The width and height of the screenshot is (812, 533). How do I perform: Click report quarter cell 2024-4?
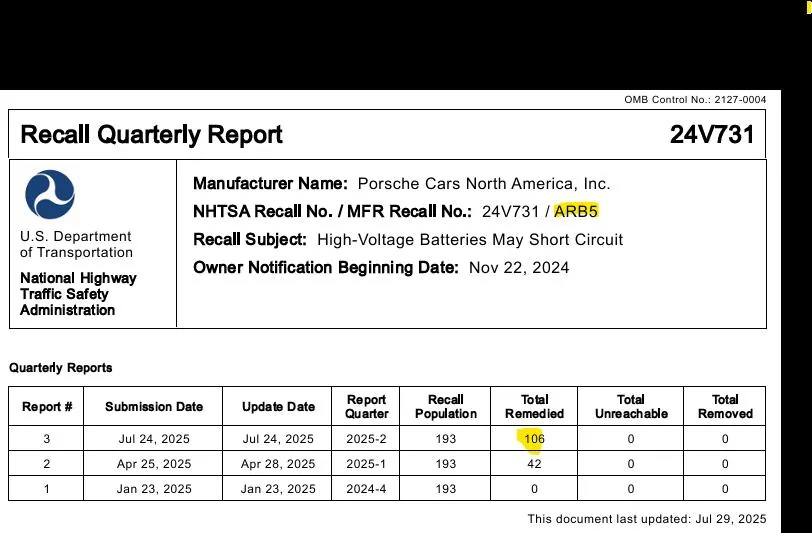coord(367,489)
